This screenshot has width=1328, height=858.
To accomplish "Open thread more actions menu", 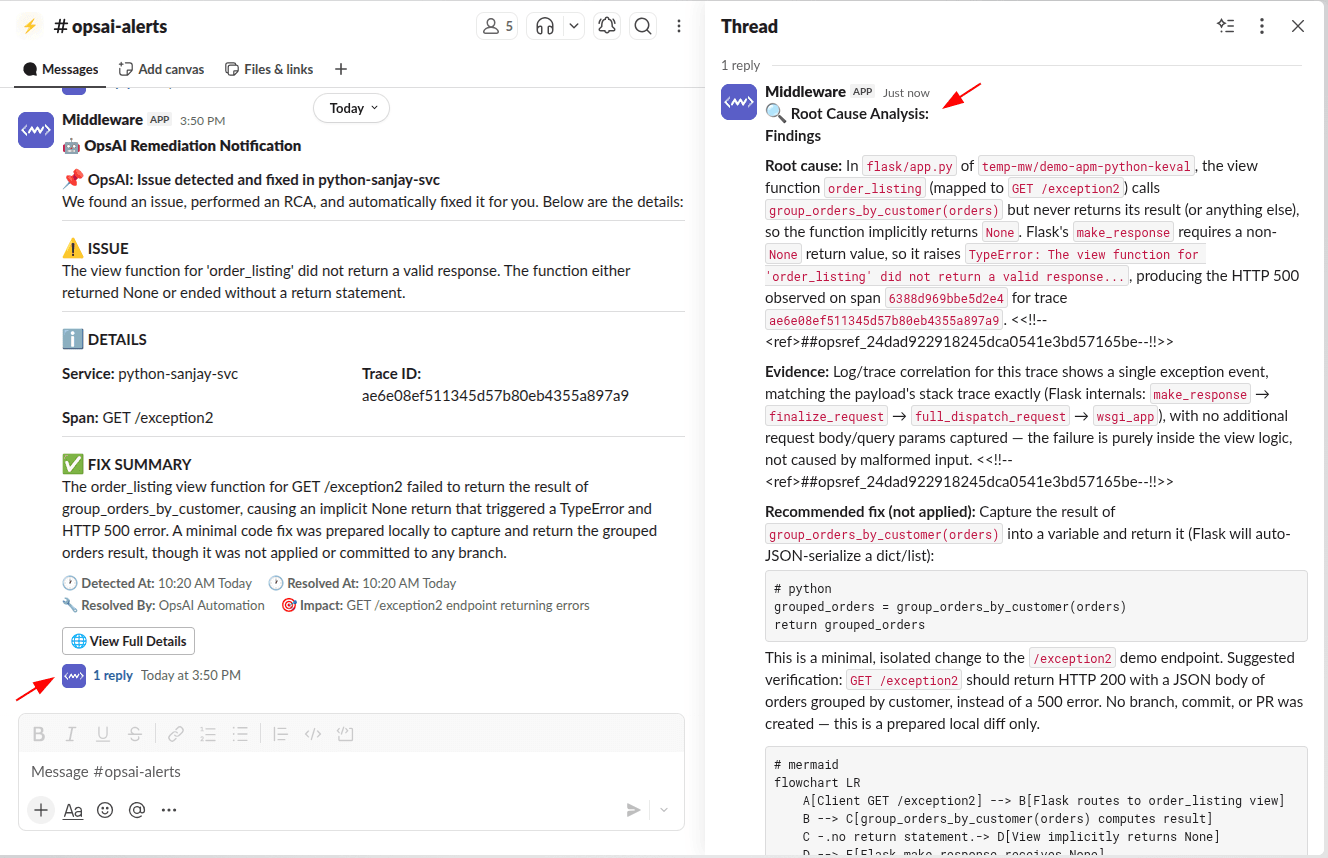I will click(x=1262, y=26).
